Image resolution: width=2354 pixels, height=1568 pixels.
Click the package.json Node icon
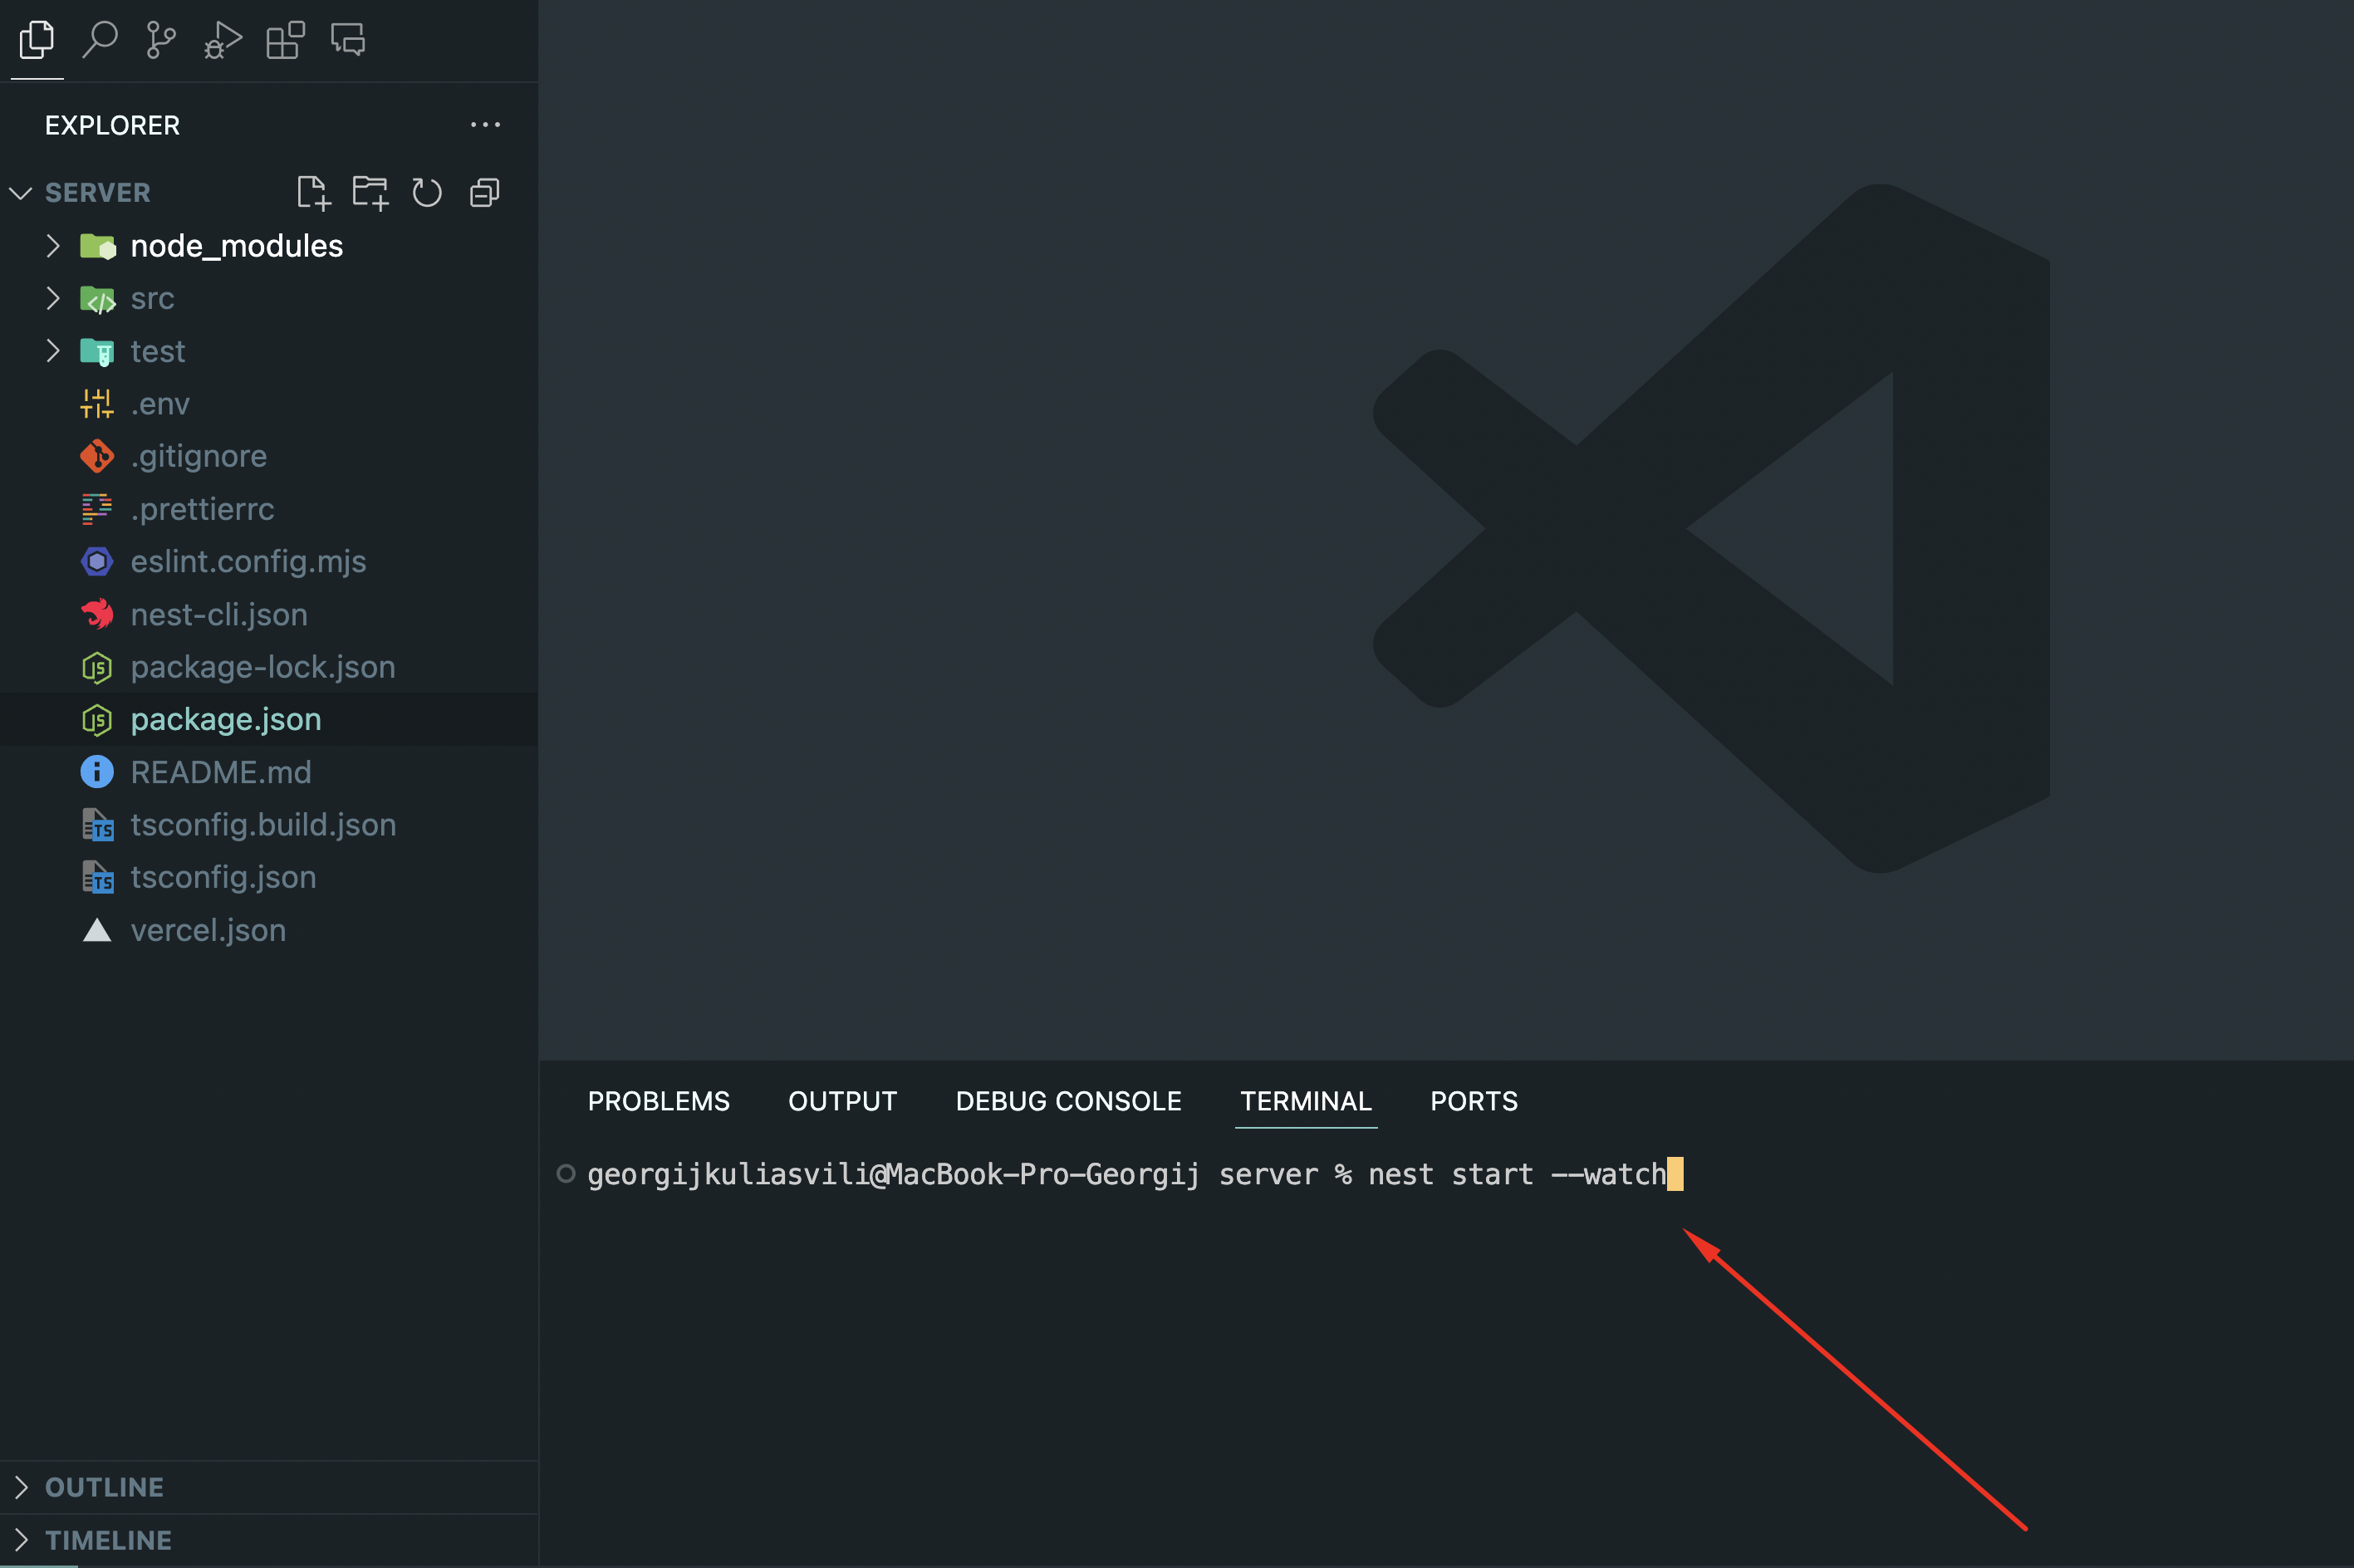(97, 719)
